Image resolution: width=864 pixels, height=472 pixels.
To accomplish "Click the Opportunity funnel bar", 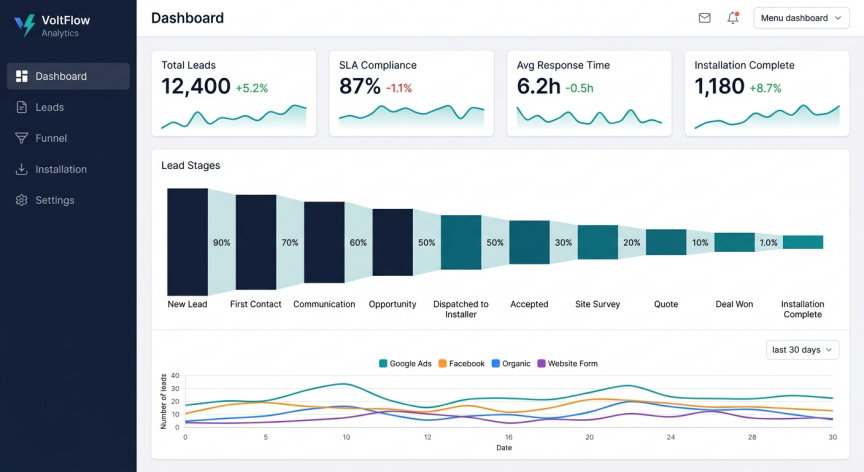I will pos(392,242).
